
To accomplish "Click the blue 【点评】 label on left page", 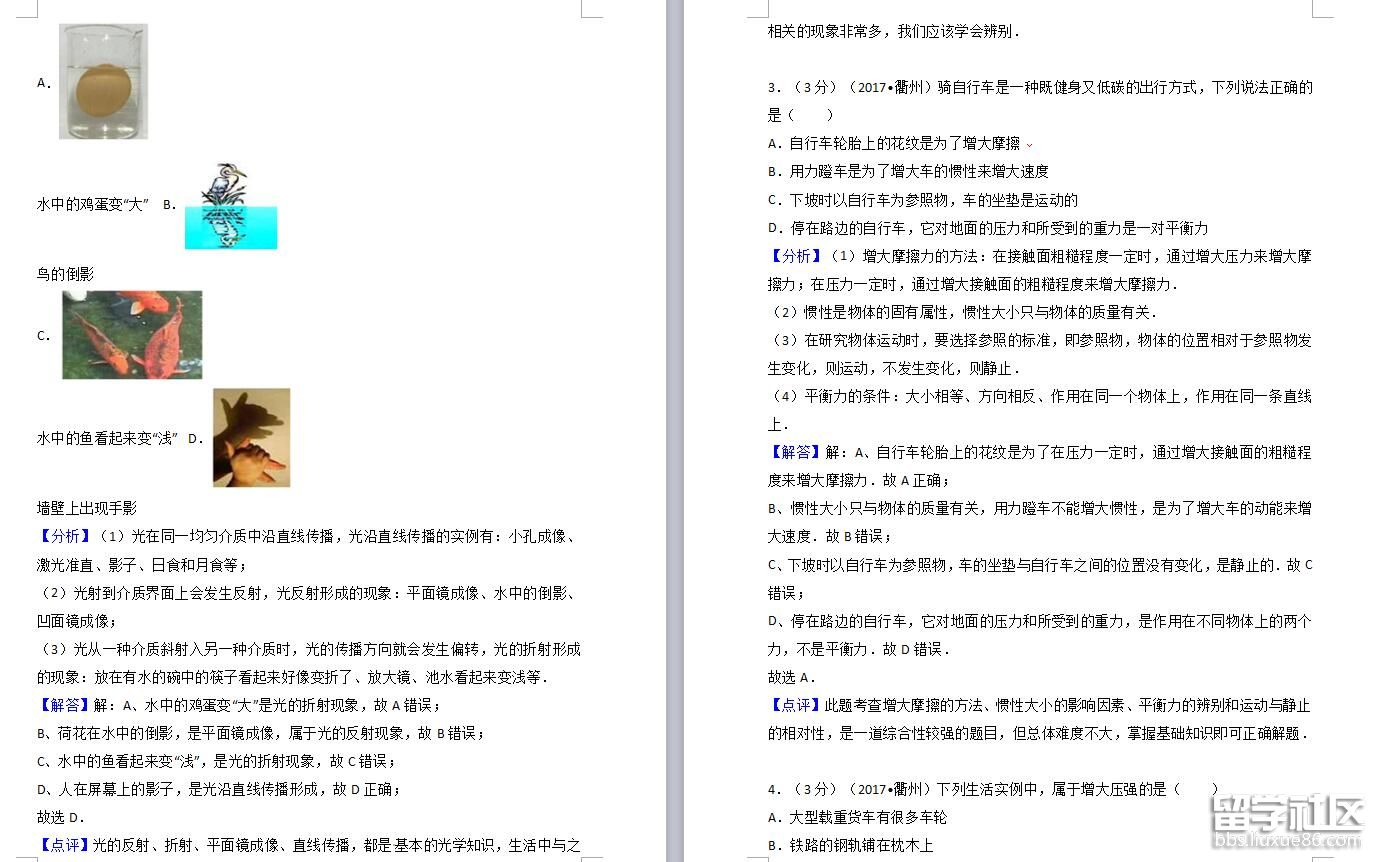I will pos(65,845).
